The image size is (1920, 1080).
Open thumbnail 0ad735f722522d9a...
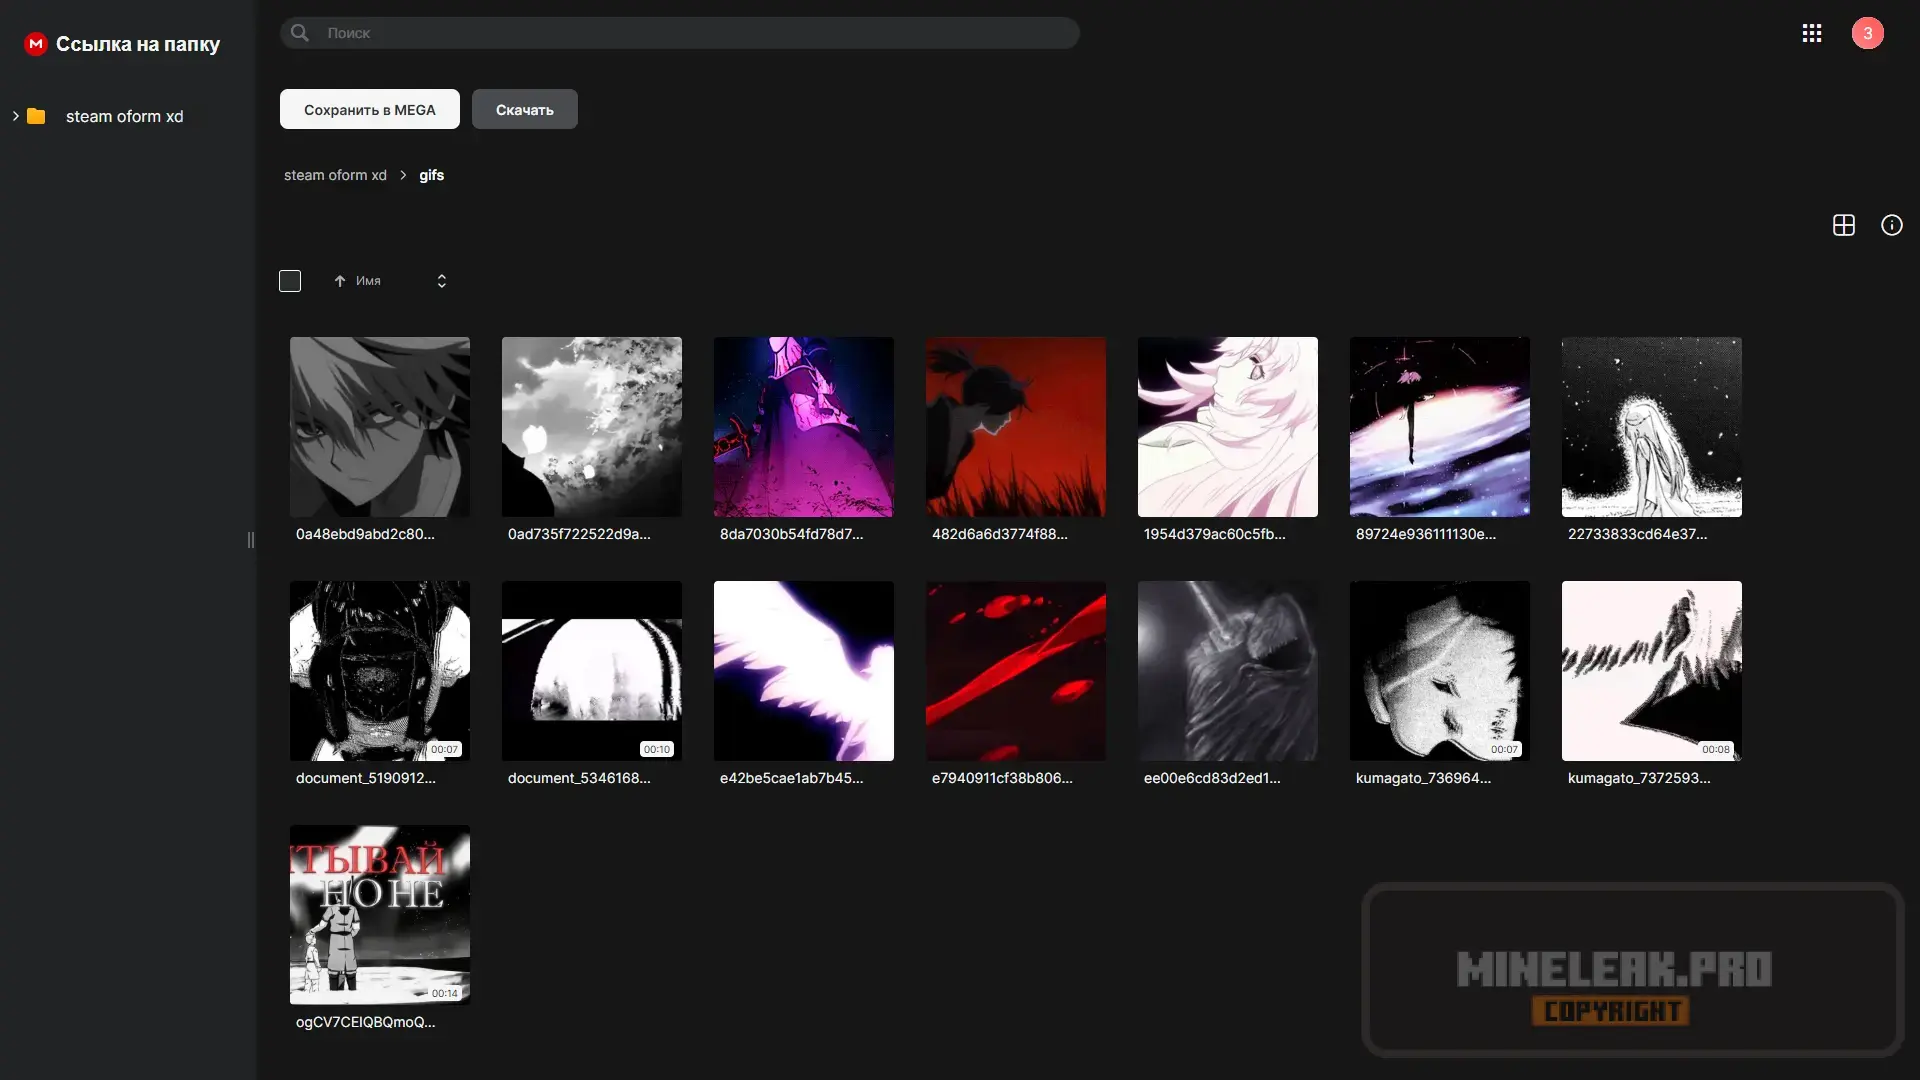592,427
